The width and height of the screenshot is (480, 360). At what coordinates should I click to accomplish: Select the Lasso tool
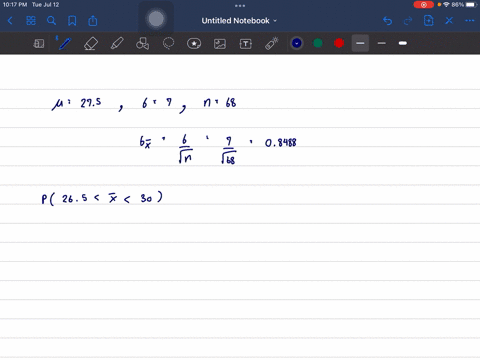coord(168,43)
